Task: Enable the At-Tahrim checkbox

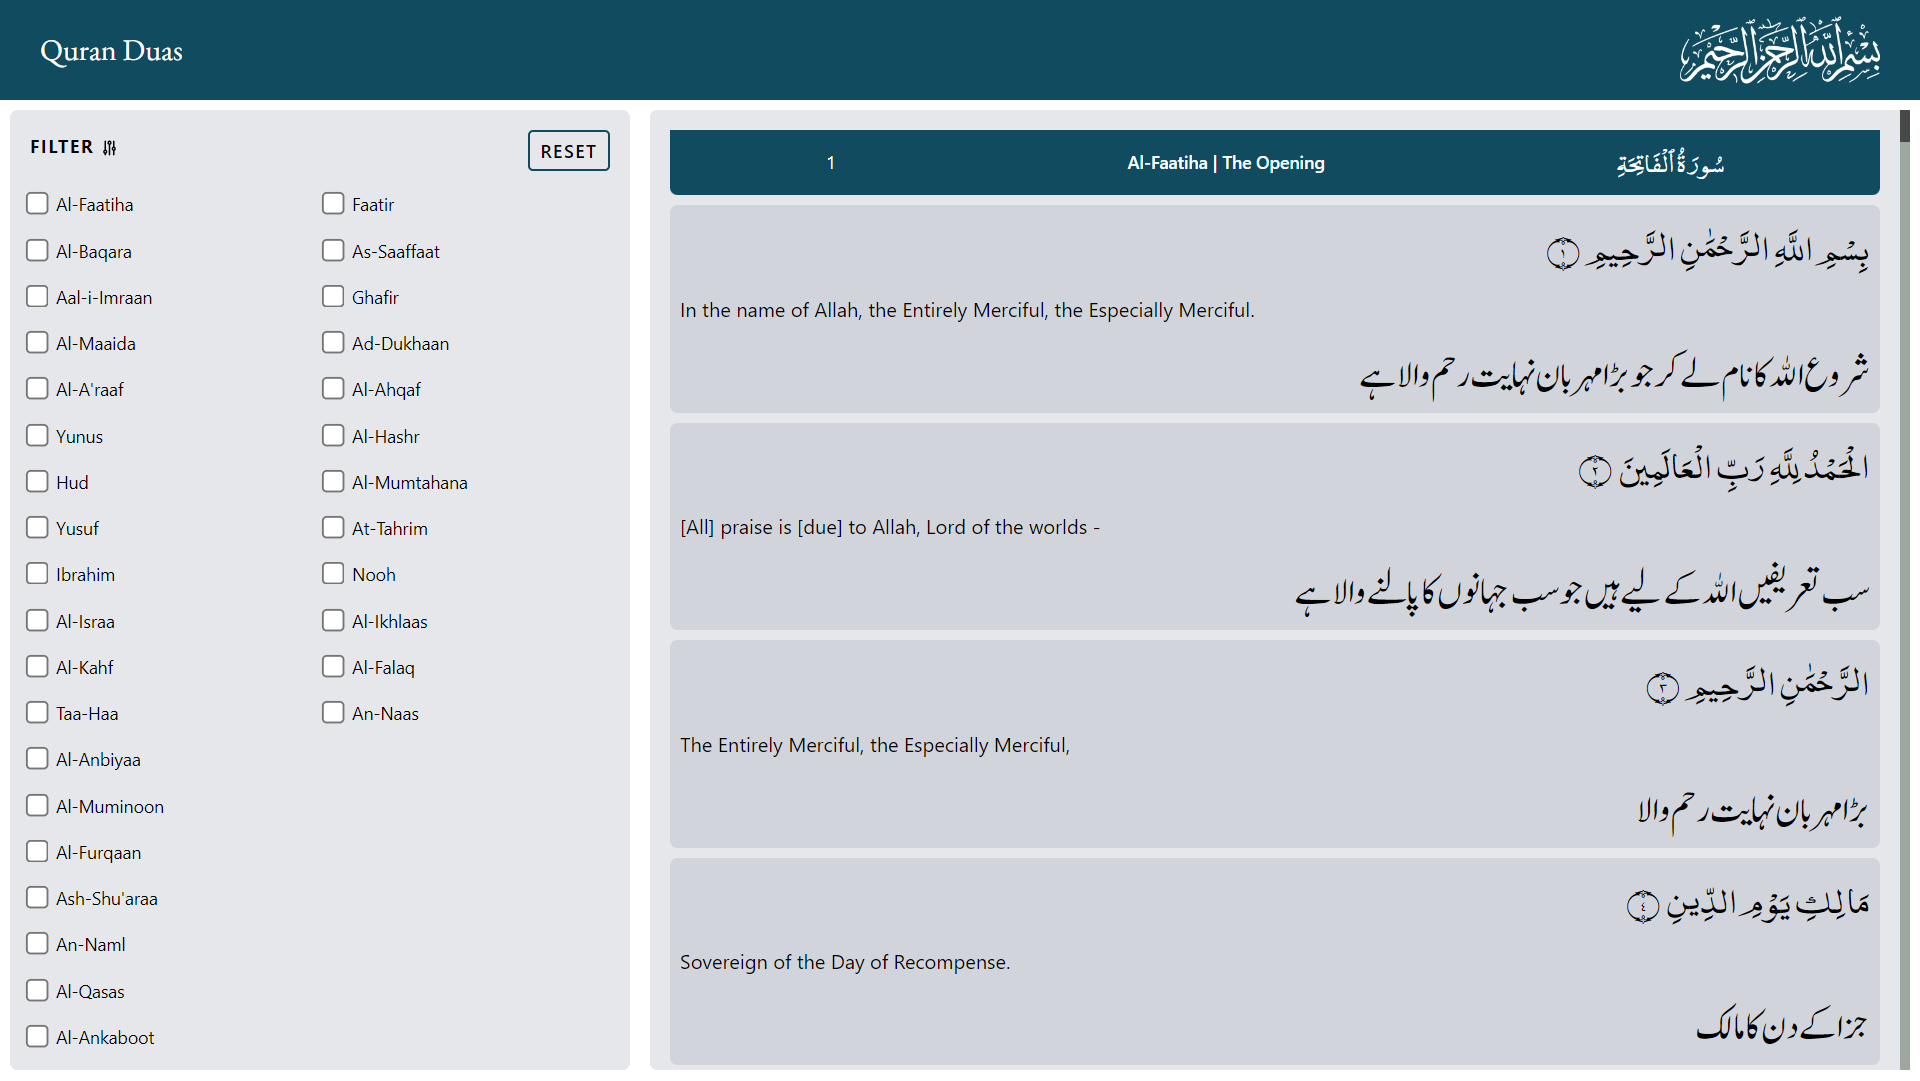Action: (x=333, y=527)
